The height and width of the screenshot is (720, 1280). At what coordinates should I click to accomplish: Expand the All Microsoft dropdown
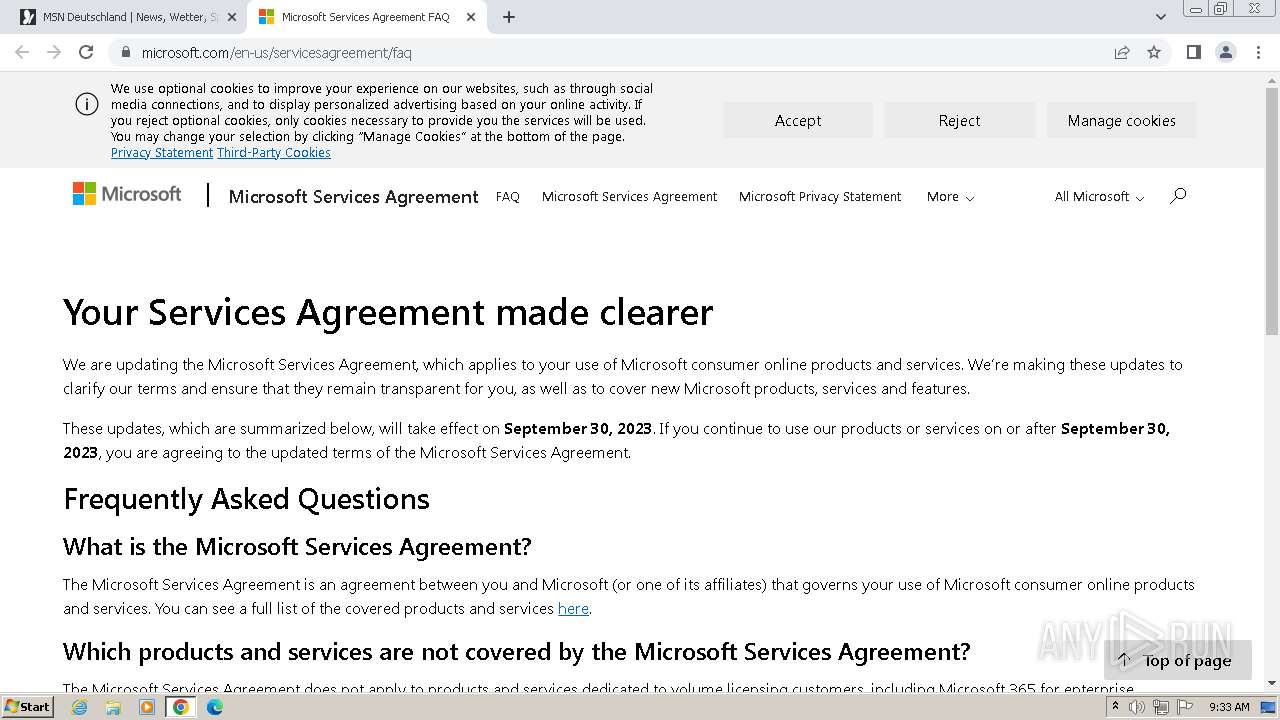pyautogui.click(x=1099, y=197)
